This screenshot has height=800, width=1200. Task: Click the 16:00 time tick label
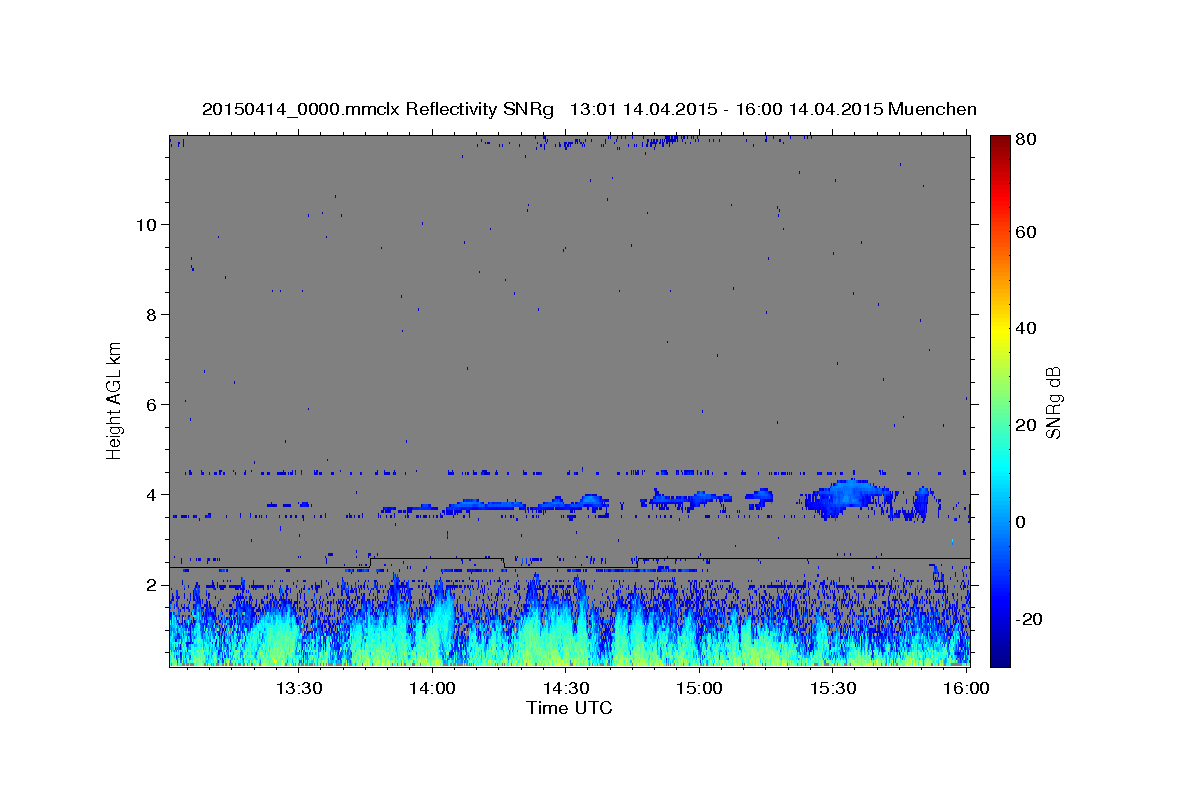(966, 688)
